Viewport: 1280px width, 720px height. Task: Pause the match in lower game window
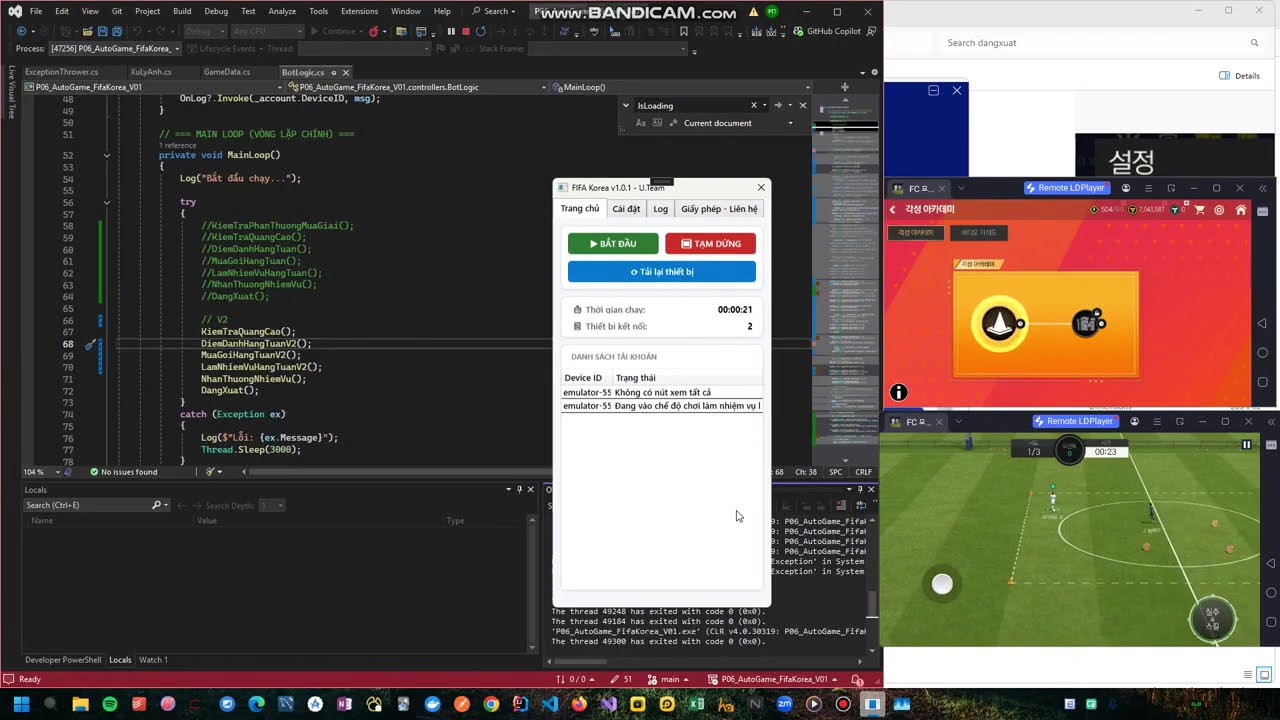1246,445
